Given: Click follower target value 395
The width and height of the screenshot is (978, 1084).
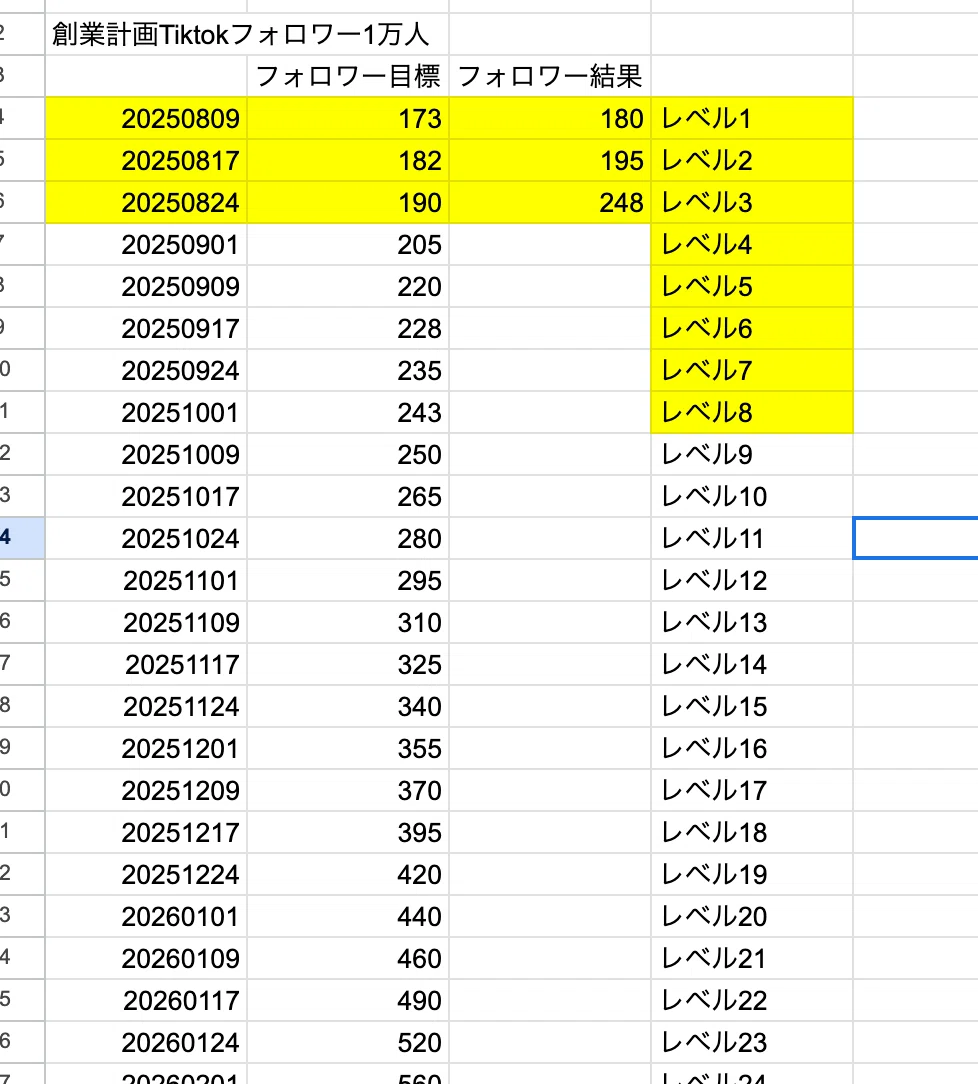Looking at the screenshot, I should tap(348, 832).
